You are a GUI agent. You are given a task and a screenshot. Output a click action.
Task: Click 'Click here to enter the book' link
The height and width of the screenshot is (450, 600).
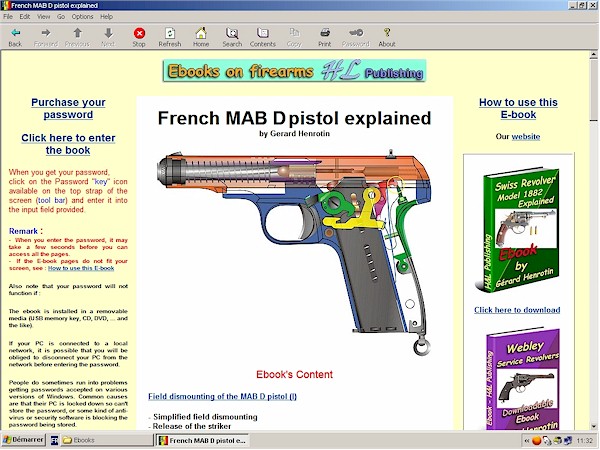[68, 144]
